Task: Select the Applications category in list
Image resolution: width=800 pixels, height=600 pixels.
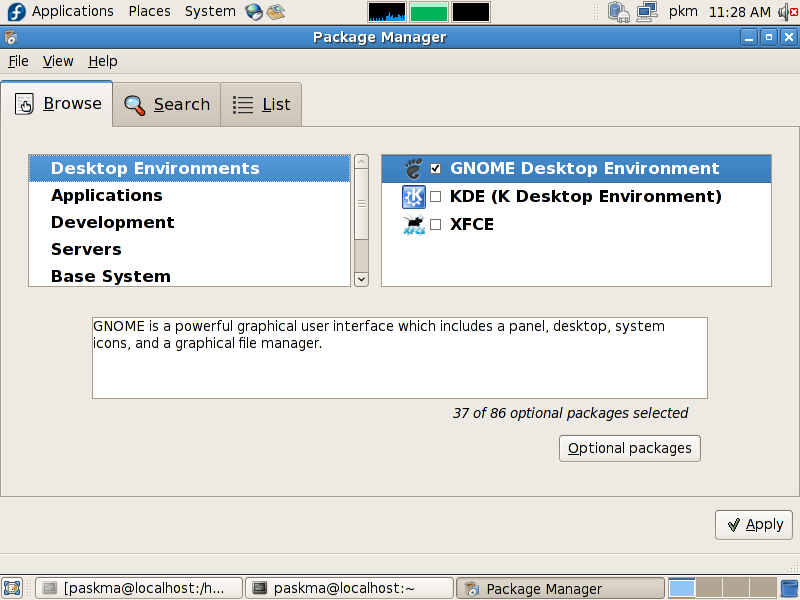Action: (189, 195)
